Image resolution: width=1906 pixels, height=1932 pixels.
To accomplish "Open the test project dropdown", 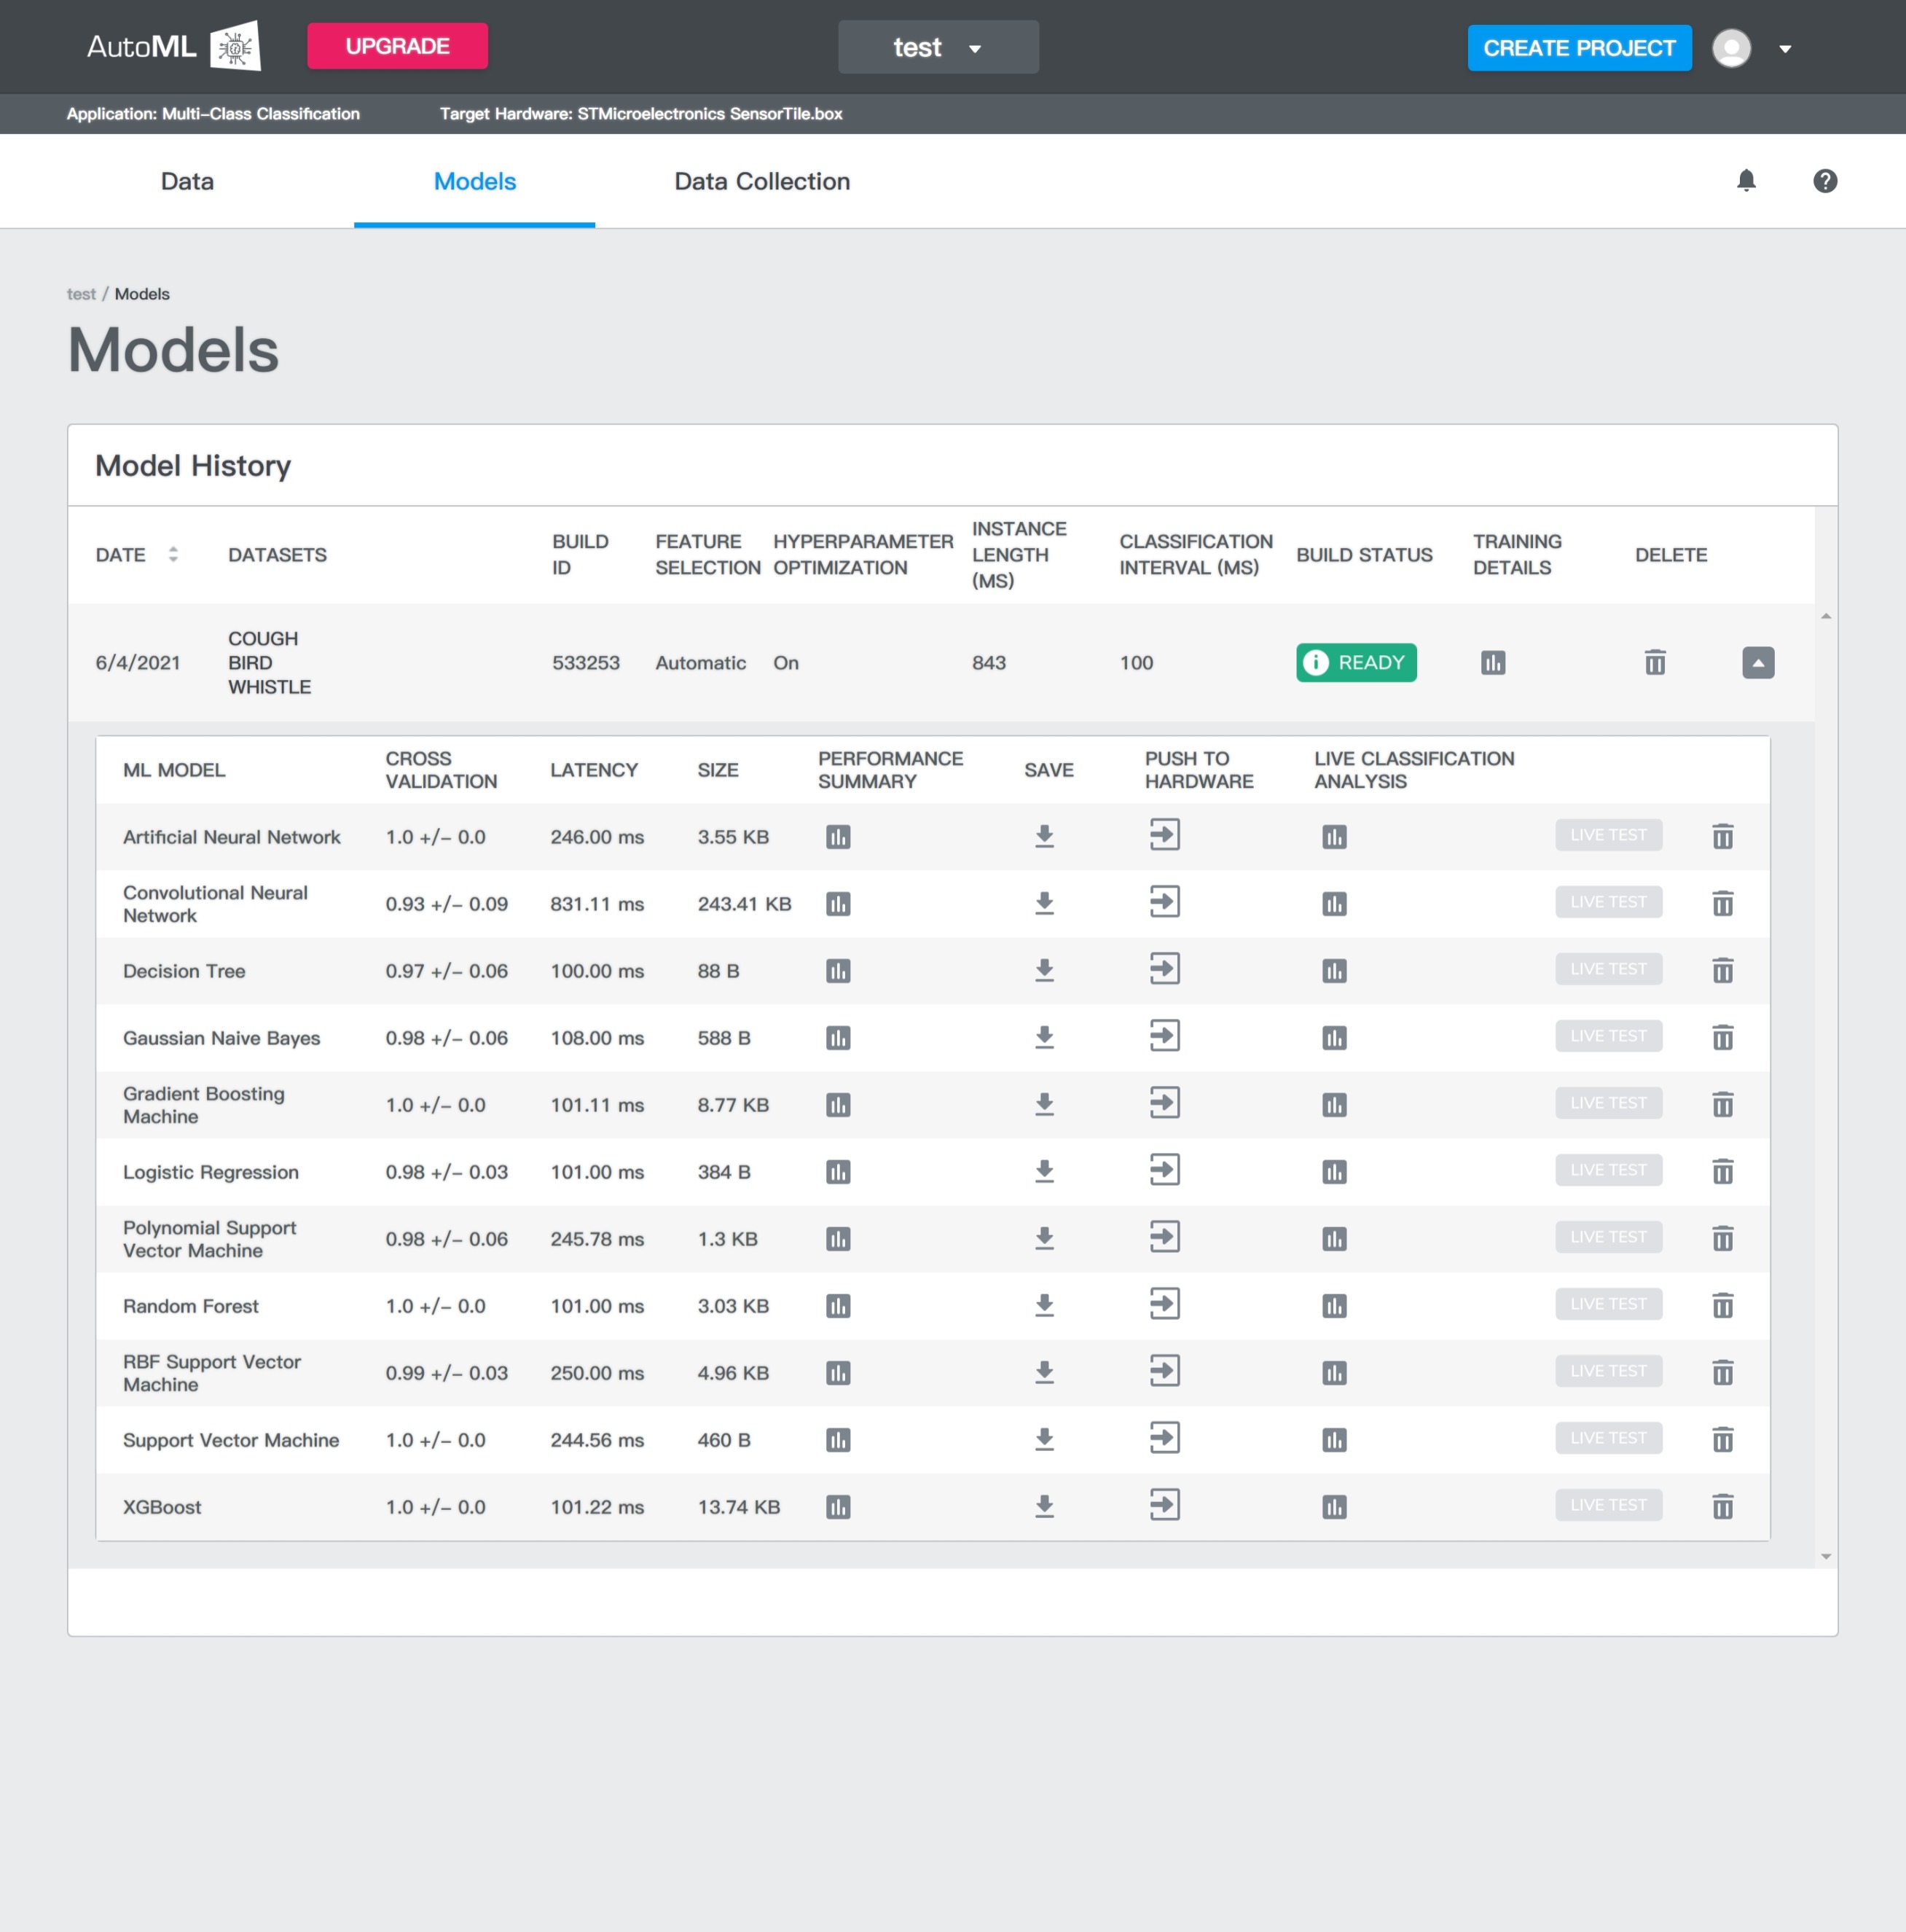I will (x=938, y=47).
